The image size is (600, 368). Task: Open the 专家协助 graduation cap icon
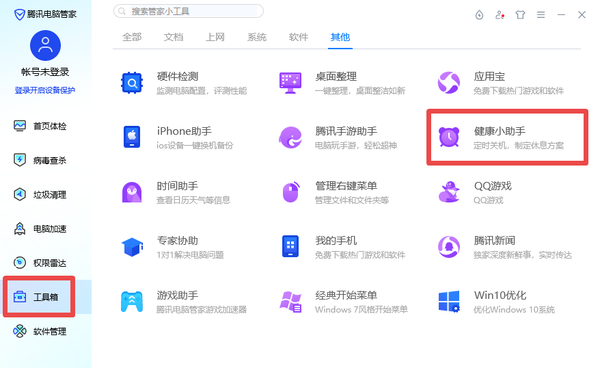coord(132,247)
